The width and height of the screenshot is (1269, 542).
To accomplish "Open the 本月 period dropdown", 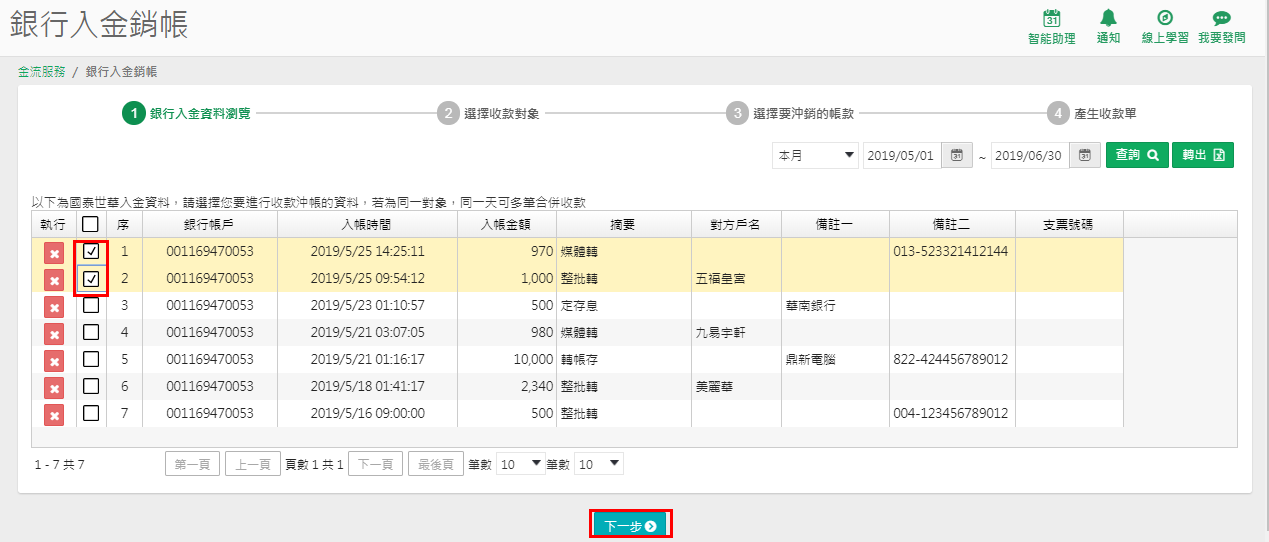I will [x=815, y=155].
